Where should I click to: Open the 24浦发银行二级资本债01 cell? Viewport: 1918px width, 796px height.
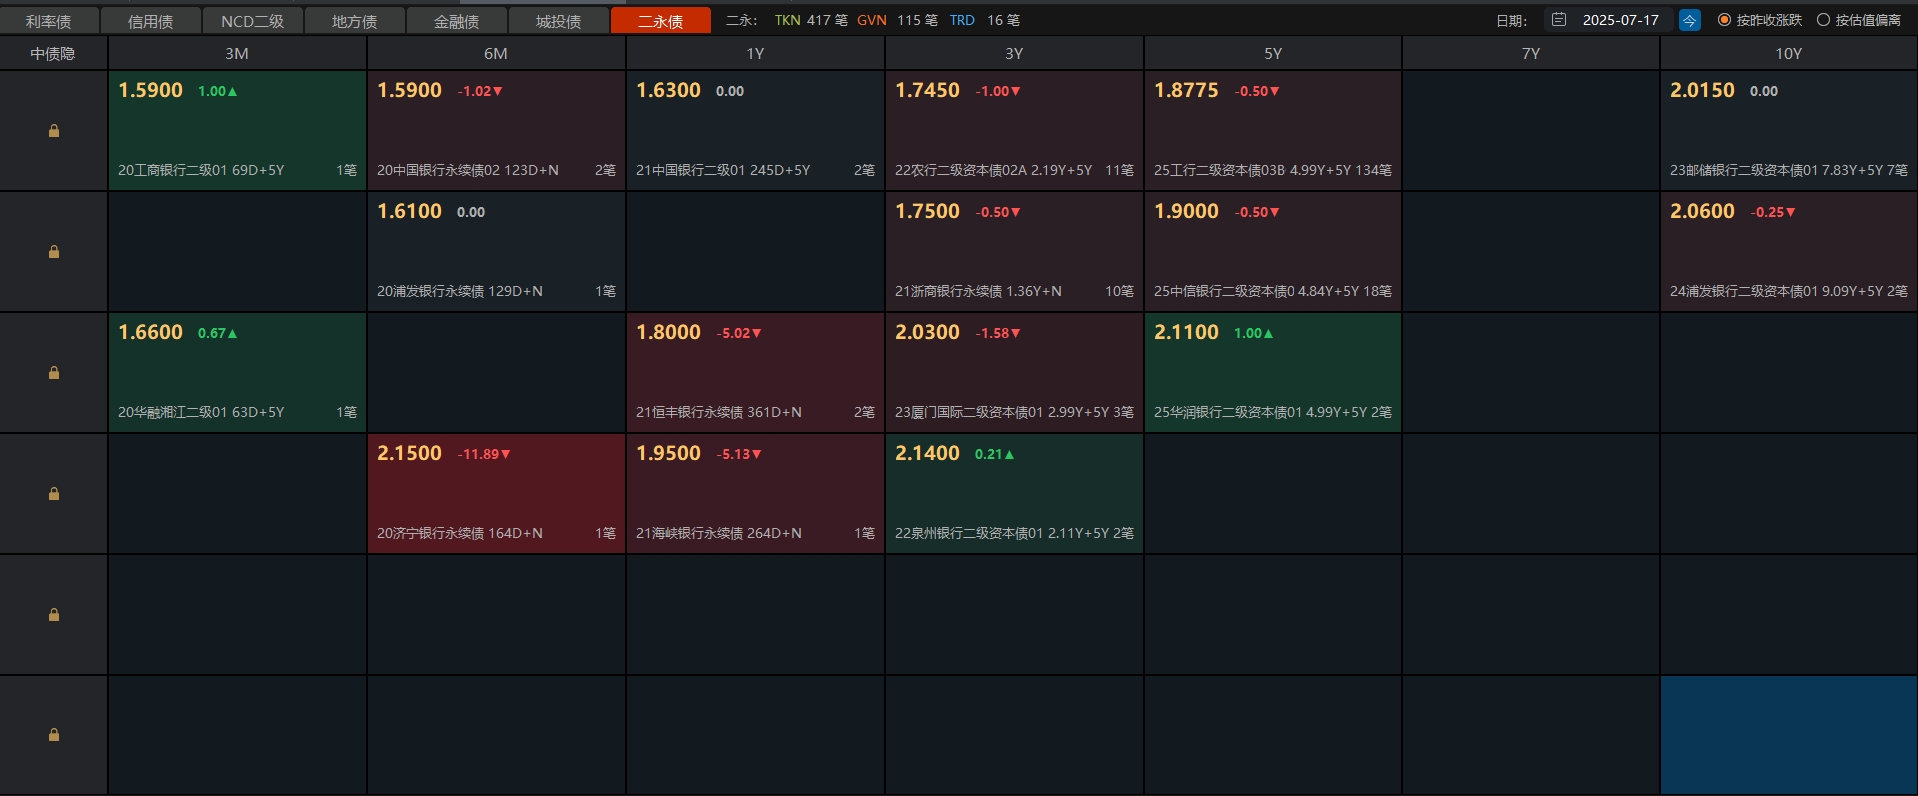point(1789,252)
